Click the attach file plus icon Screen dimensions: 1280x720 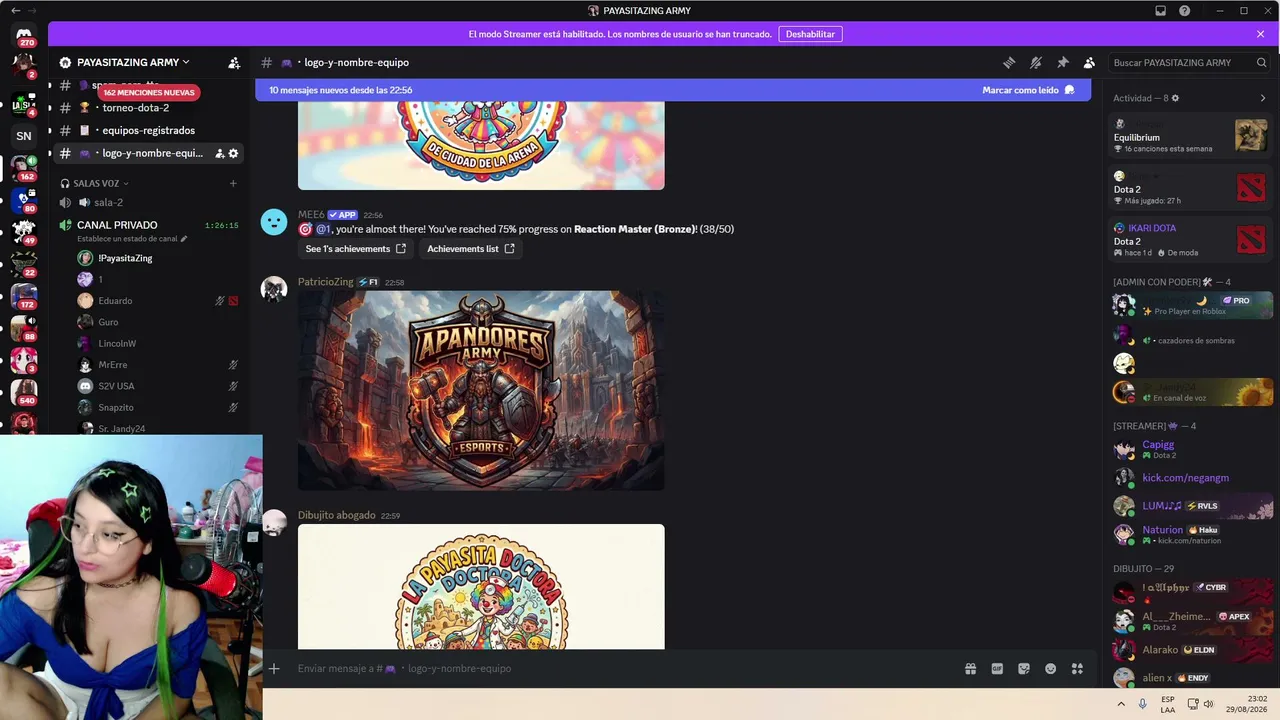274,668
